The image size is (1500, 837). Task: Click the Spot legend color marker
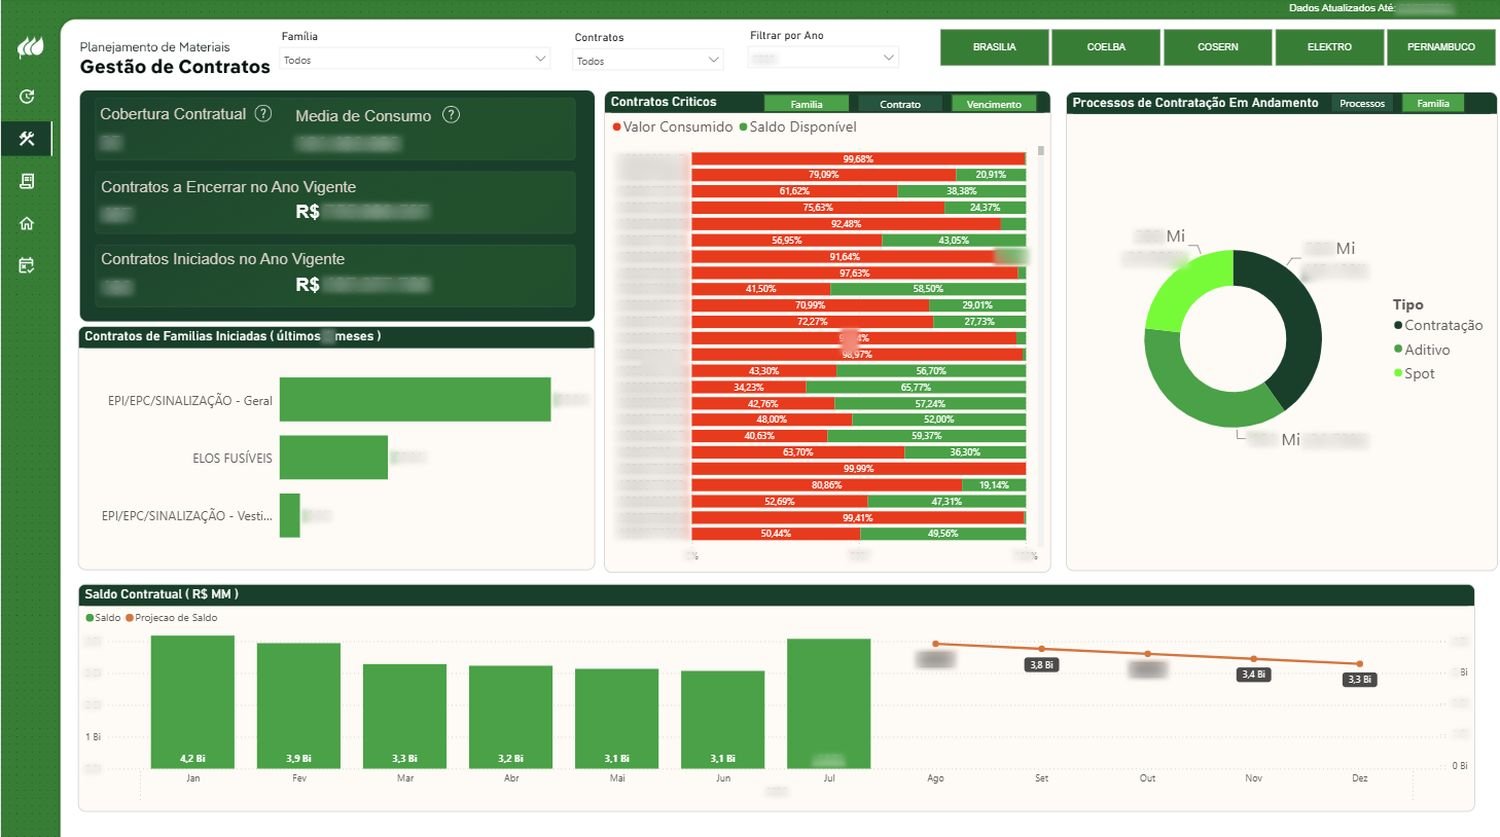[1398, 373]
